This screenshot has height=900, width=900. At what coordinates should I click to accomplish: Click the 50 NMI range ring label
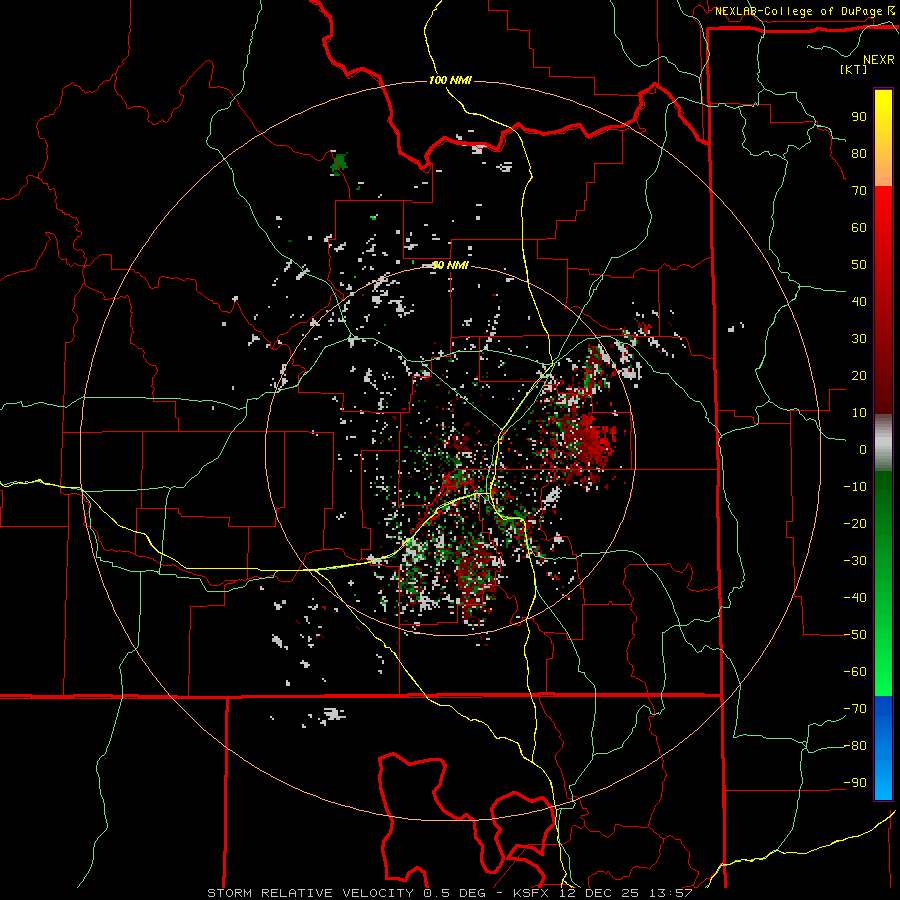[x=450, y=265]
